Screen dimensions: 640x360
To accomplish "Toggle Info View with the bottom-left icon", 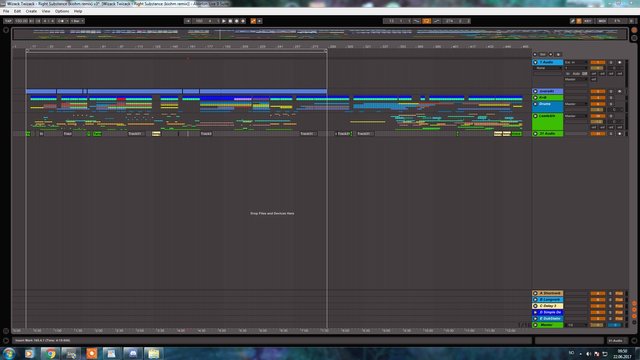I will (x=6, y=340).
